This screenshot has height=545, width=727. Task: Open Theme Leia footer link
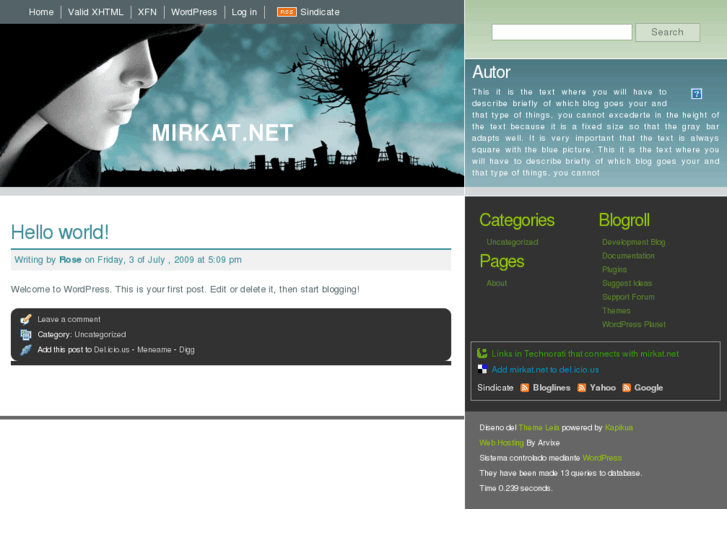click(539, 428)
